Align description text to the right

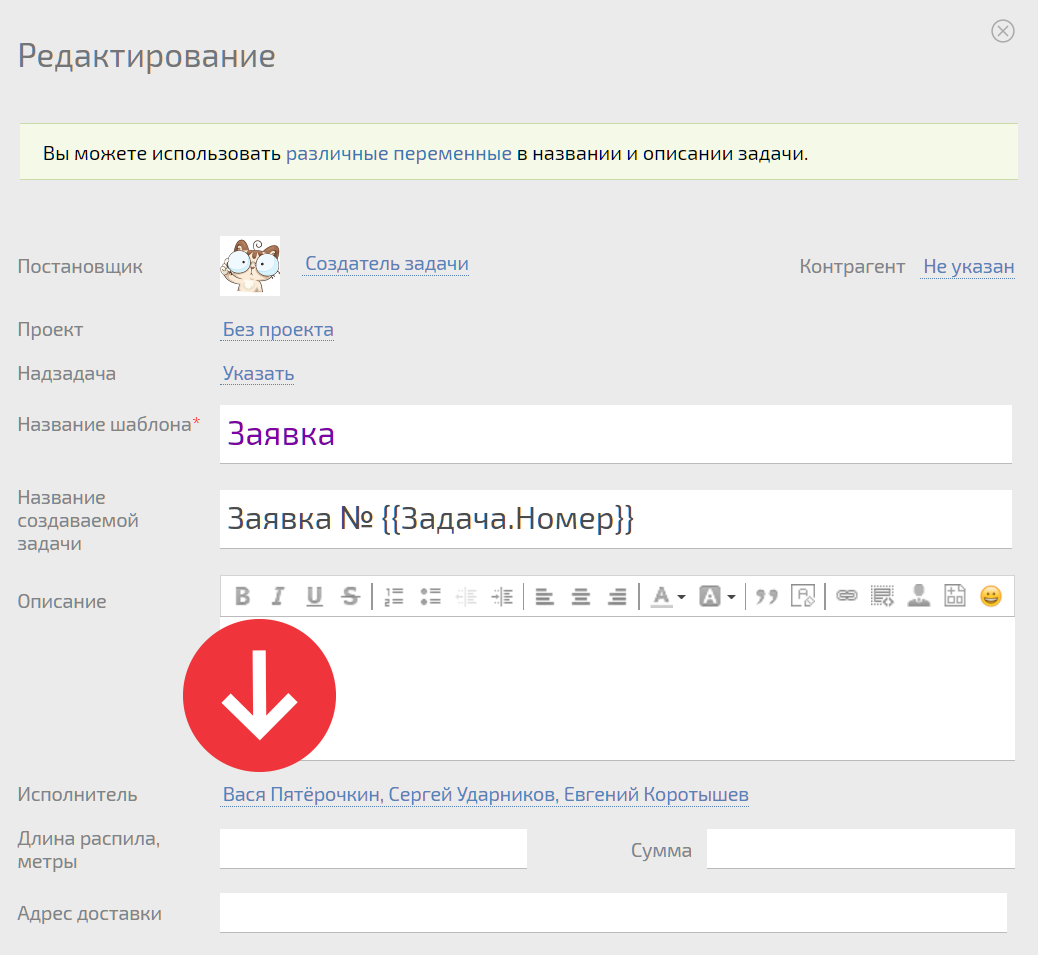(617, 596)
